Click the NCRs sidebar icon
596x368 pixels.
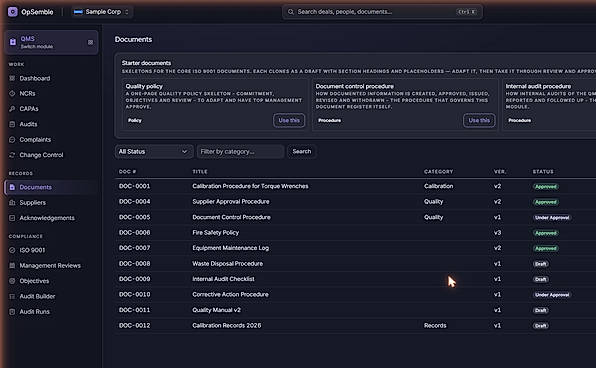click(12, 94)
